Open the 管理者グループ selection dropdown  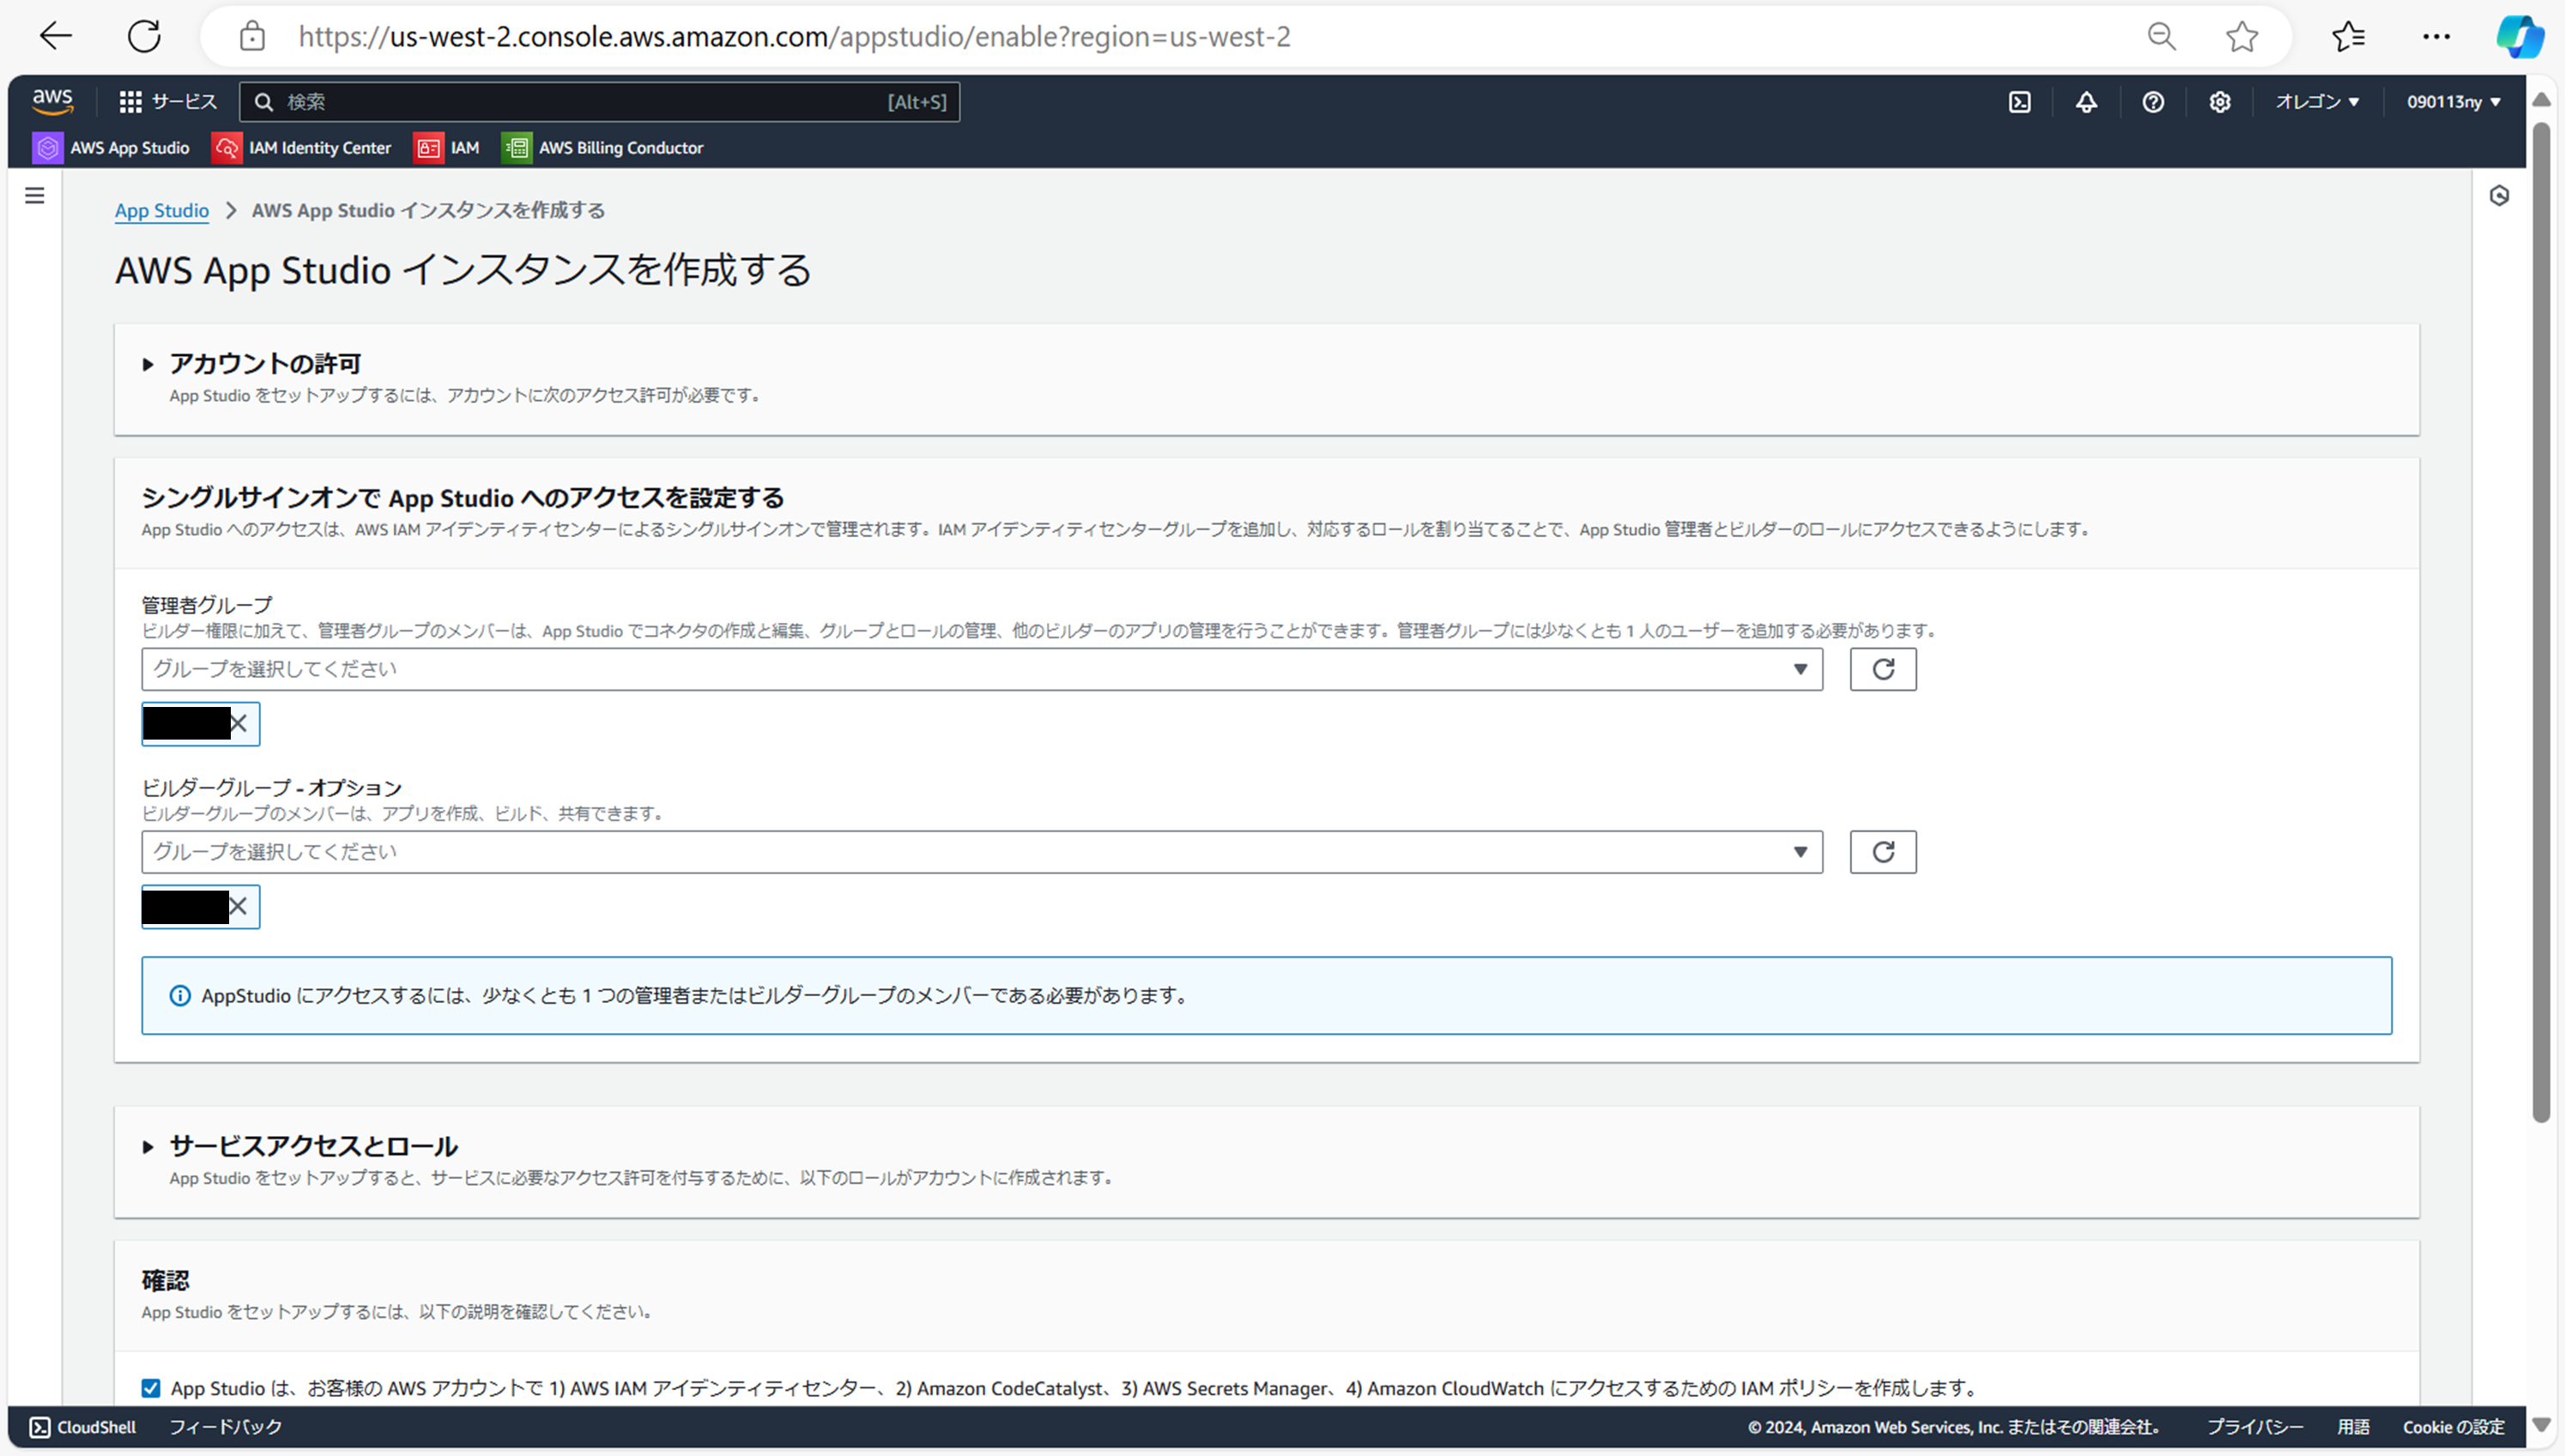980,669
